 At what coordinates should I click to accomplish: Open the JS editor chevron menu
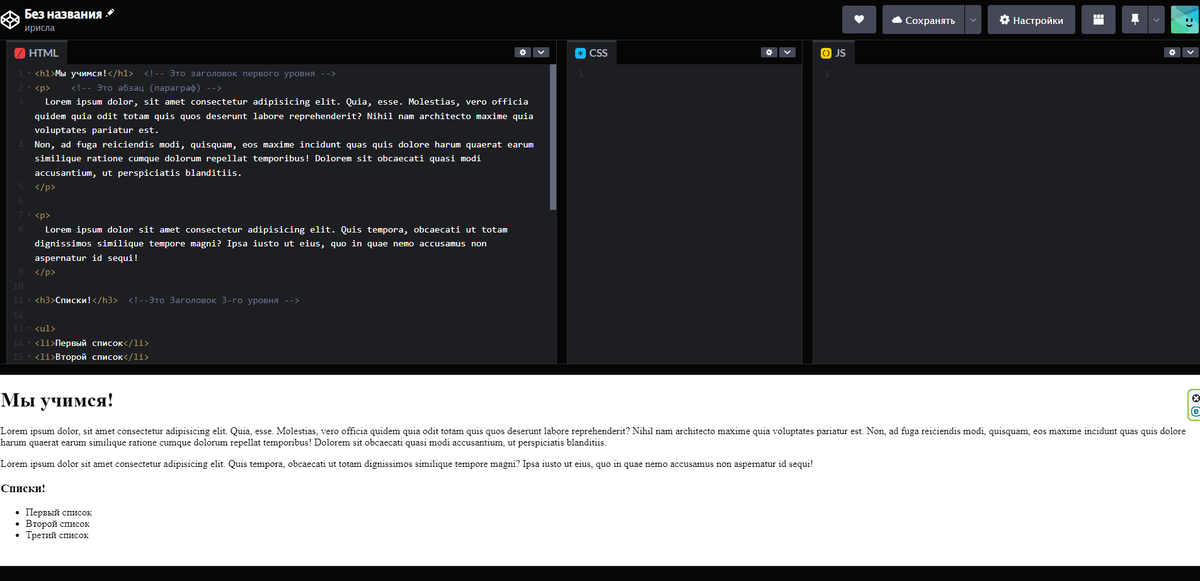tap(1192, 52)
